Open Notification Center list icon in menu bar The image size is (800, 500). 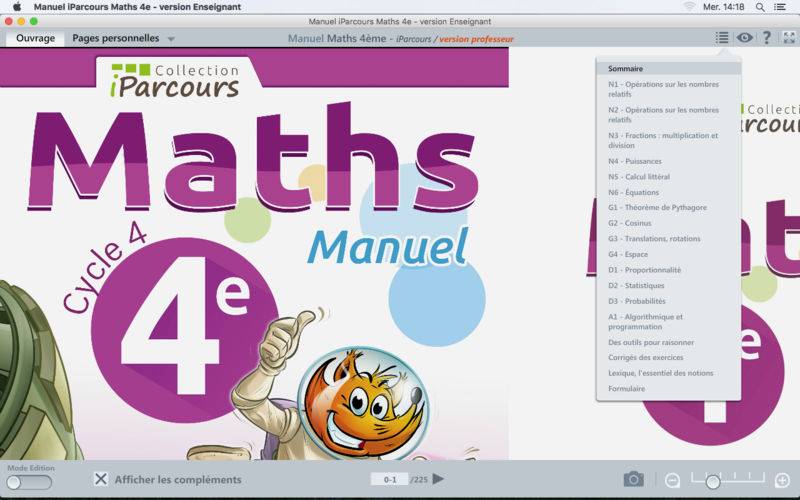780,7
